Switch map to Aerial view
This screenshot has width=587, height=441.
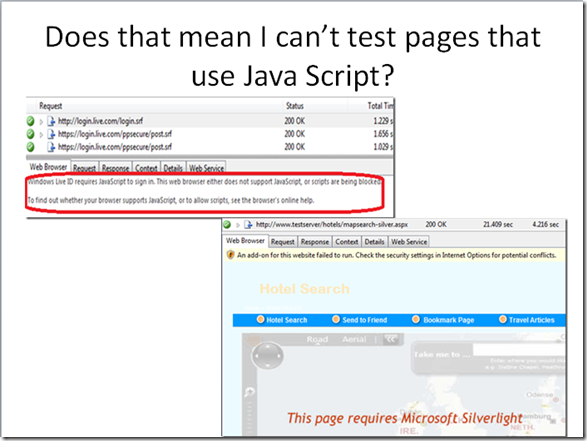pos(354,339)
